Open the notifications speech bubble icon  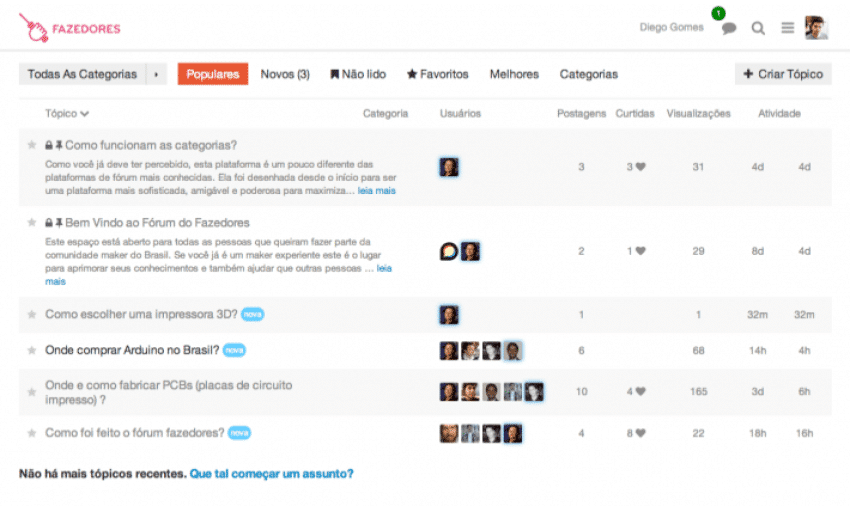(729, 28)
